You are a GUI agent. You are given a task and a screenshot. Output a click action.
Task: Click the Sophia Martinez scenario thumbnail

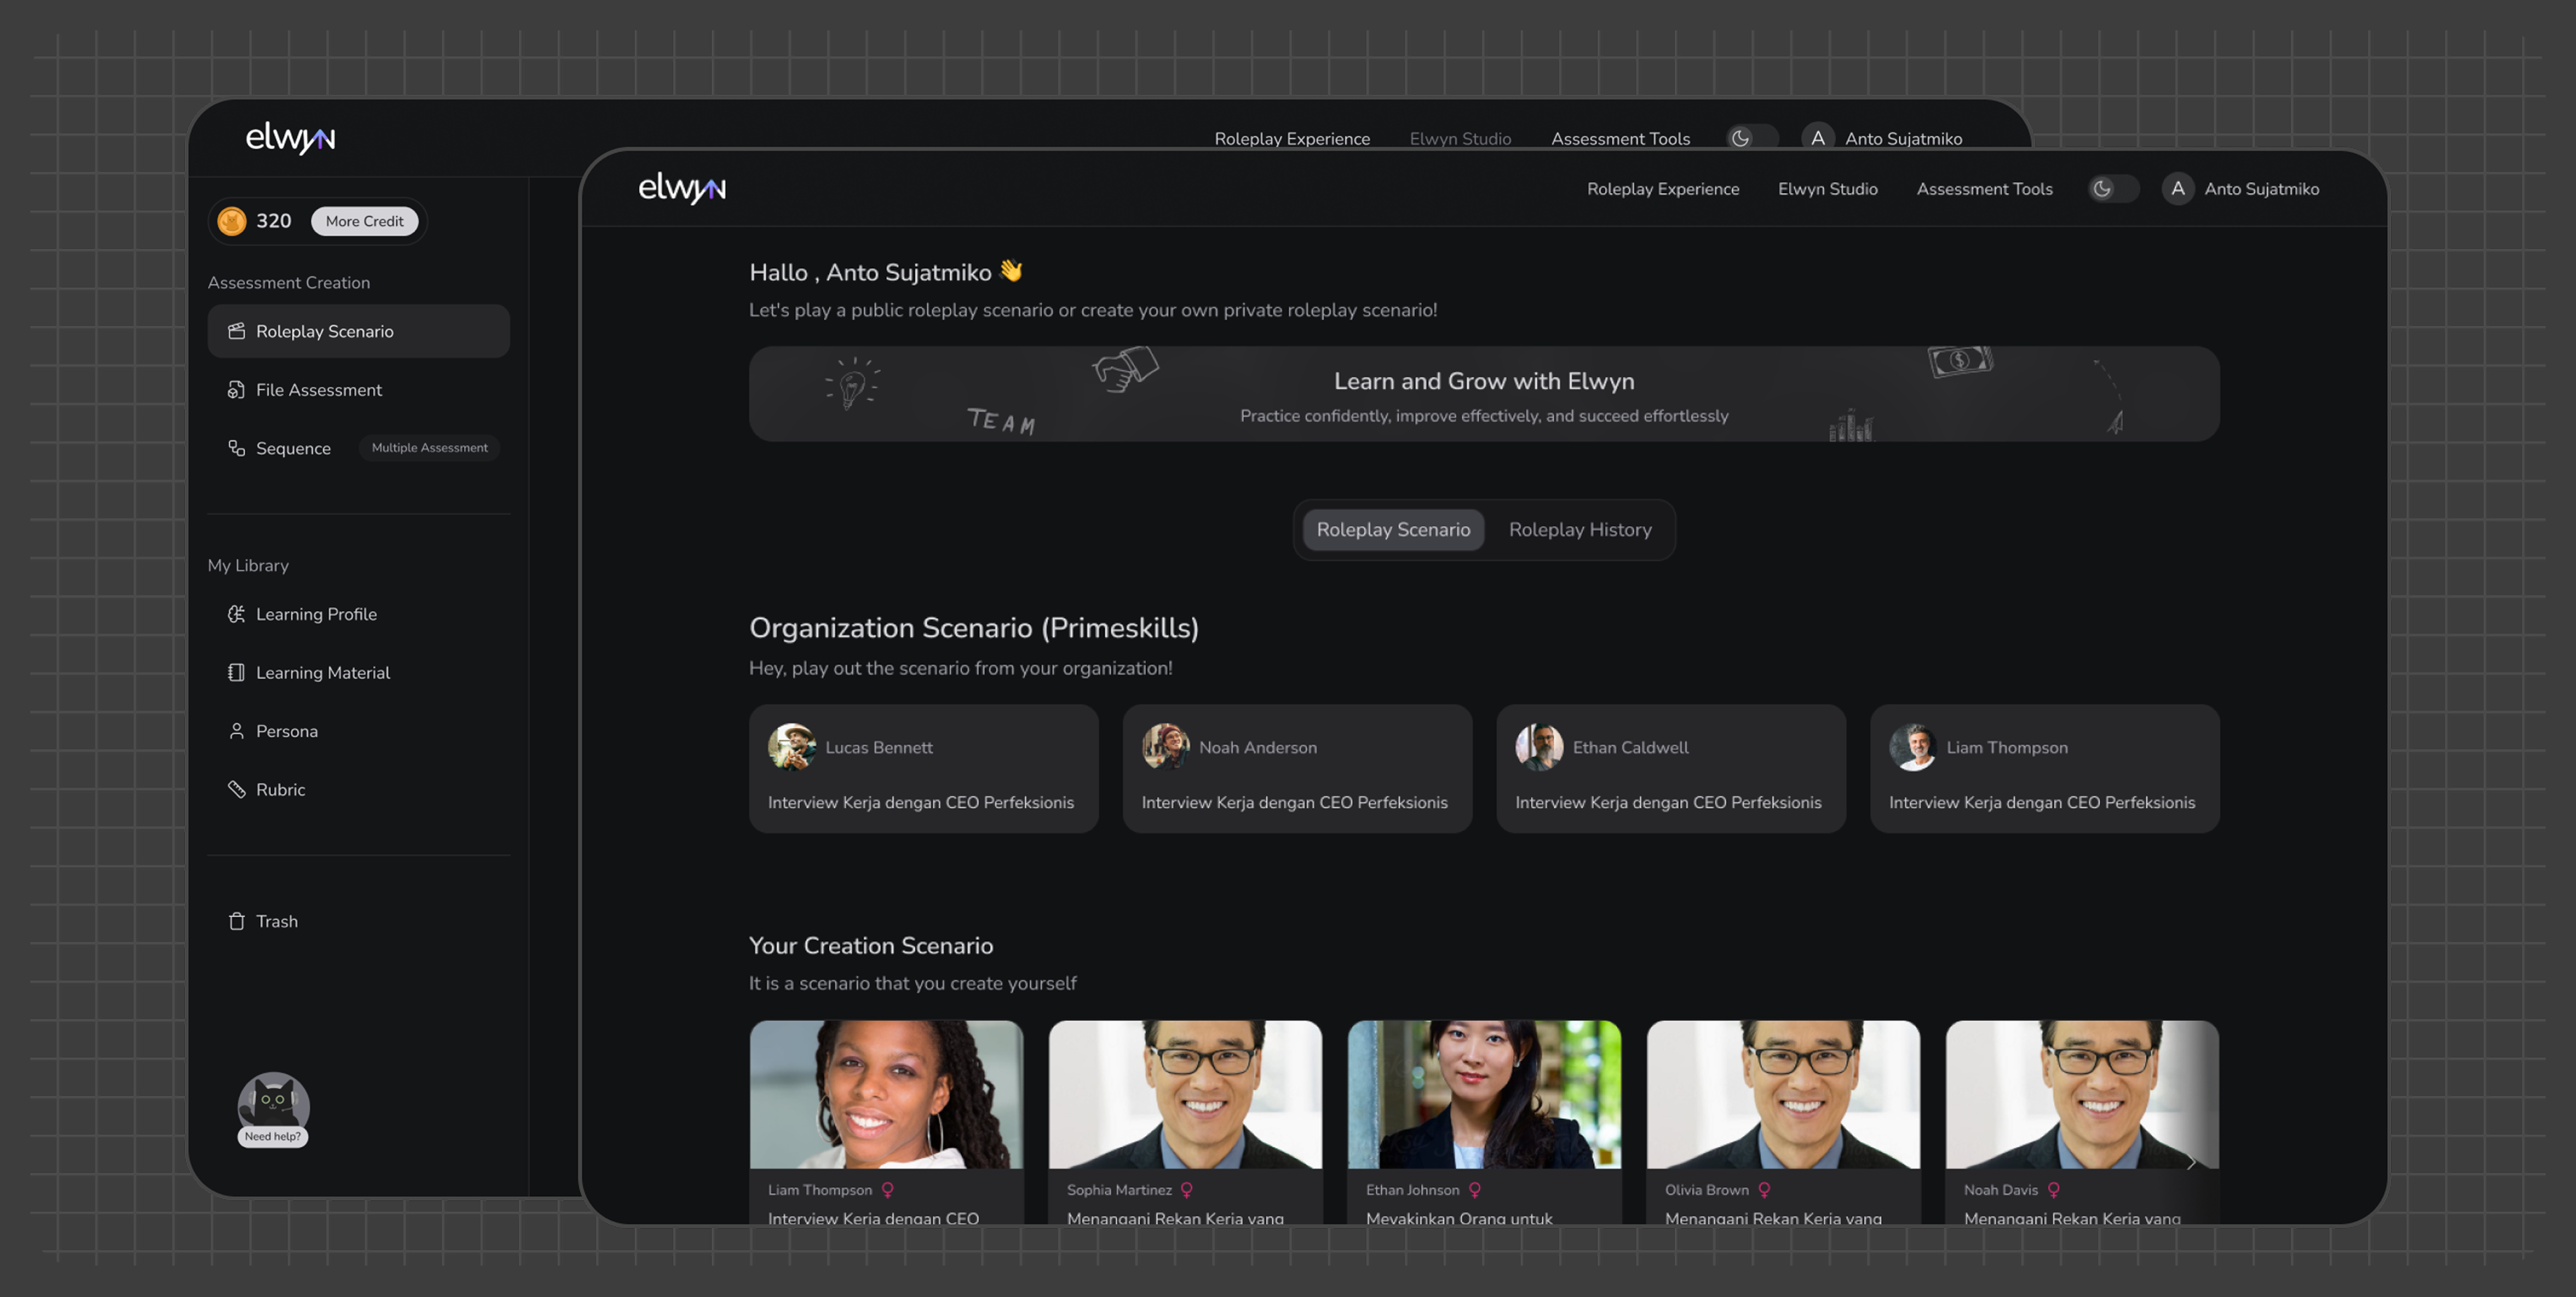1184,1094
